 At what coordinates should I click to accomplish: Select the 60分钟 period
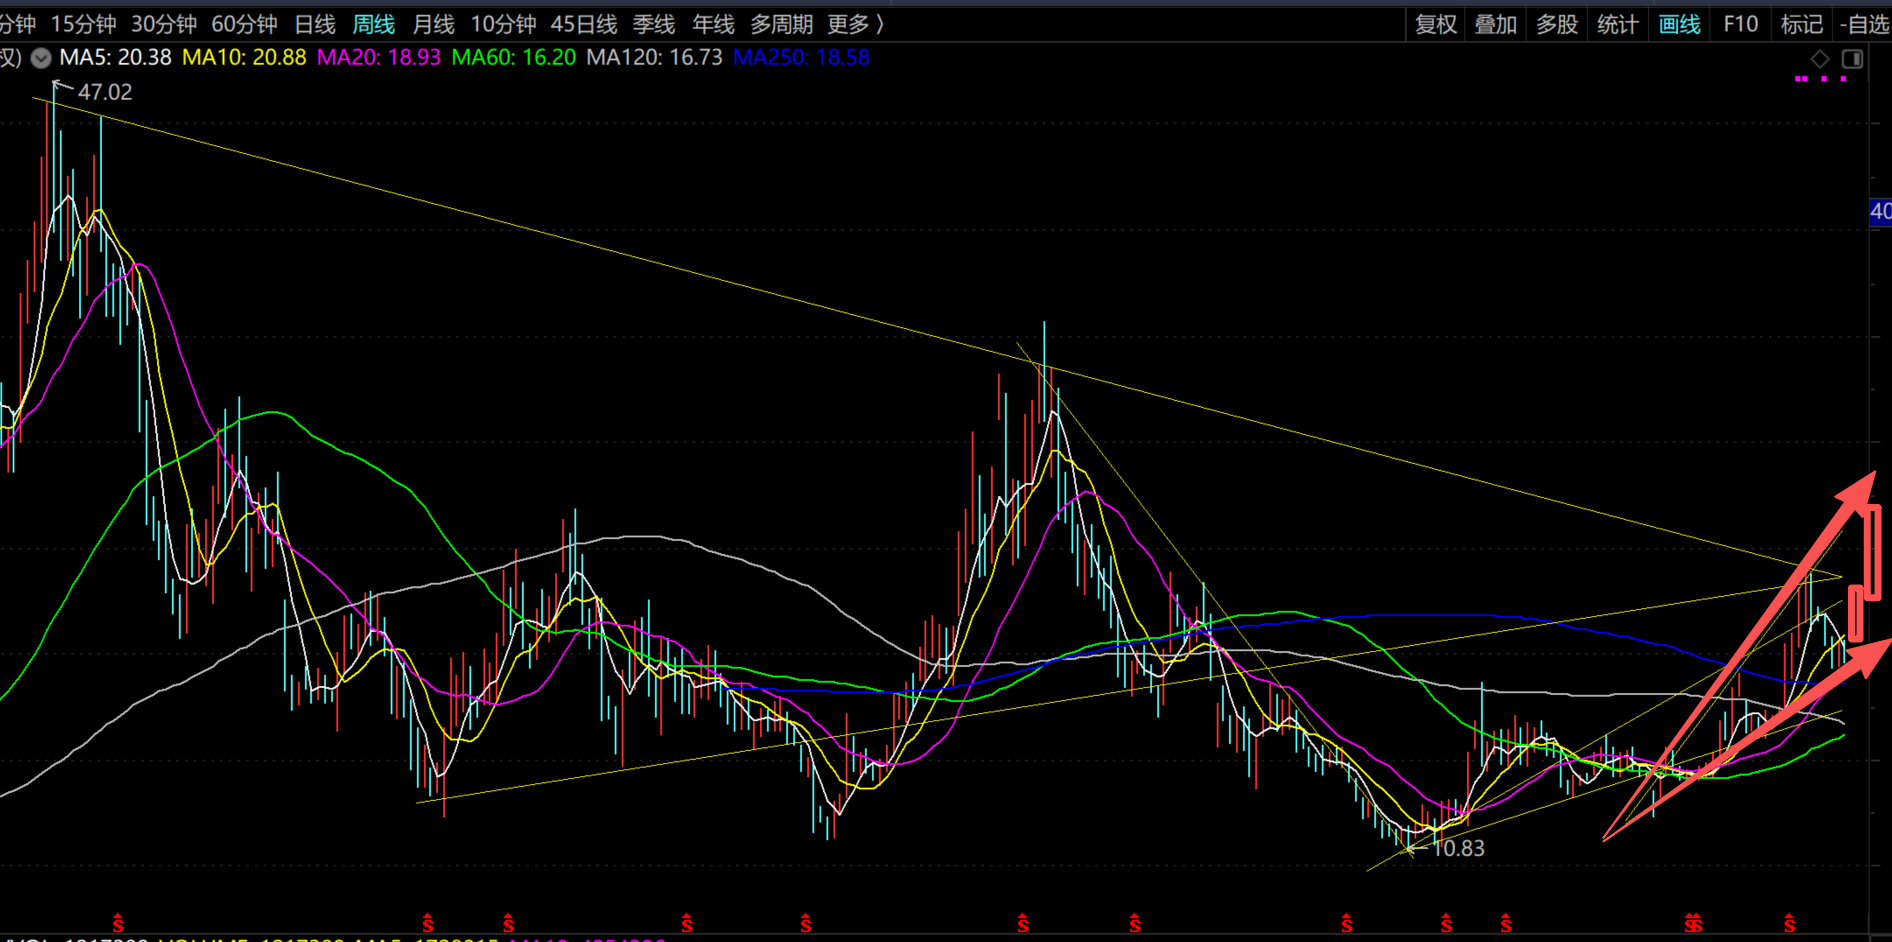244,24
